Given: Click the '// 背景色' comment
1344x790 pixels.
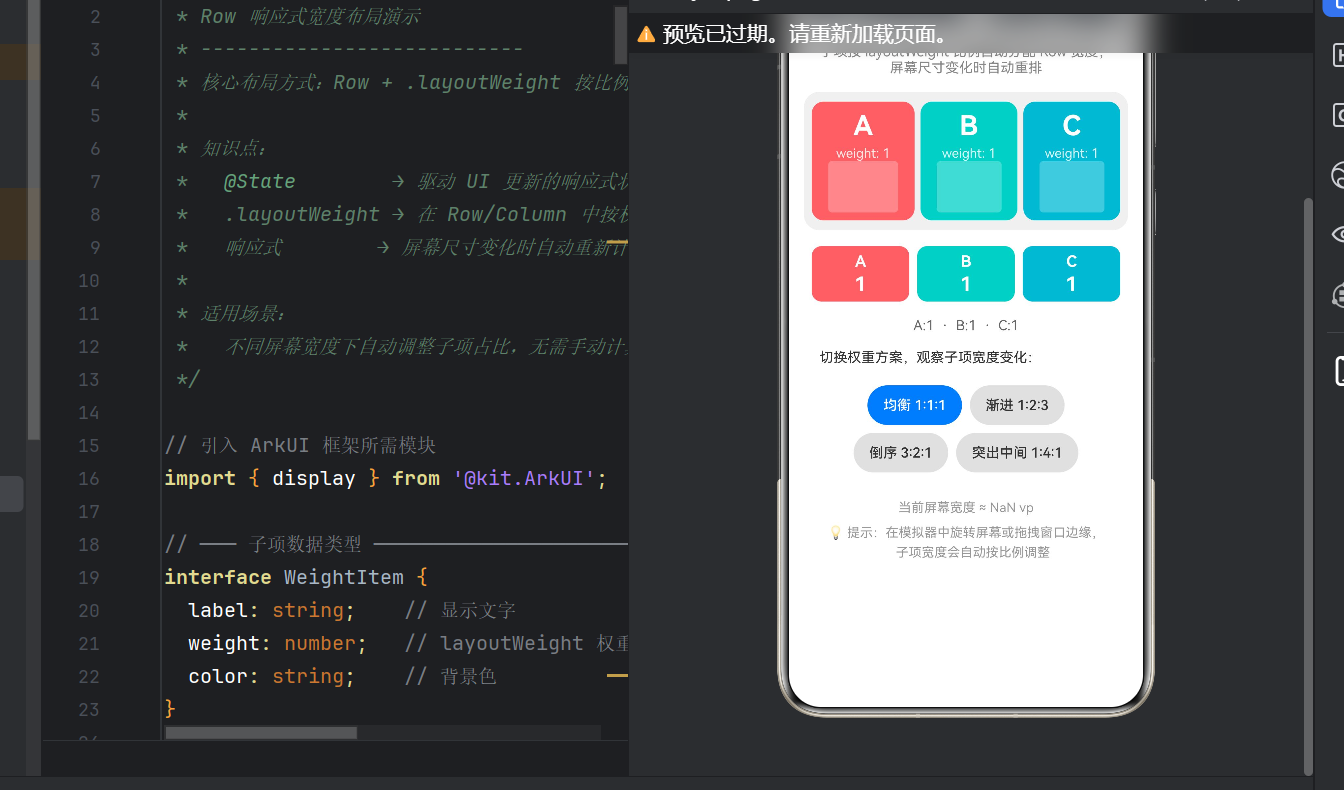Looking at the screenshot, I should tap(450, 676).
